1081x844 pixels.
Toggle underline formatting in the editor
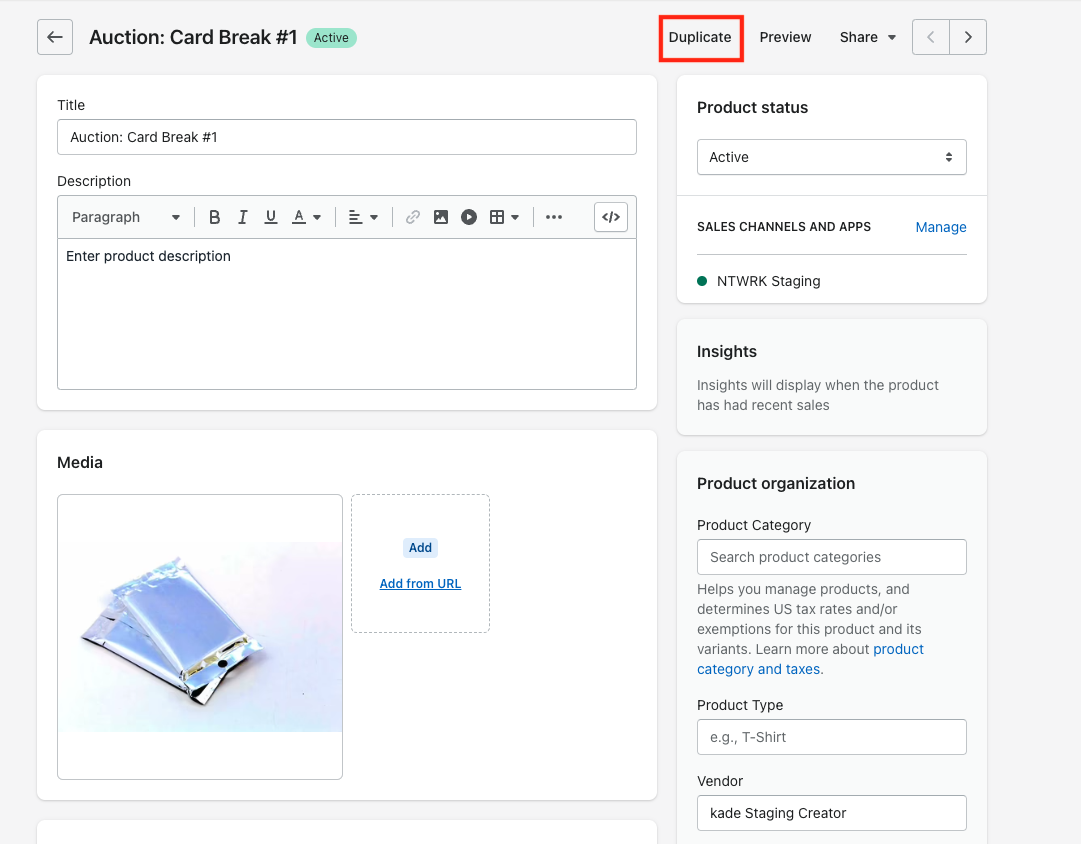[269, 216]
